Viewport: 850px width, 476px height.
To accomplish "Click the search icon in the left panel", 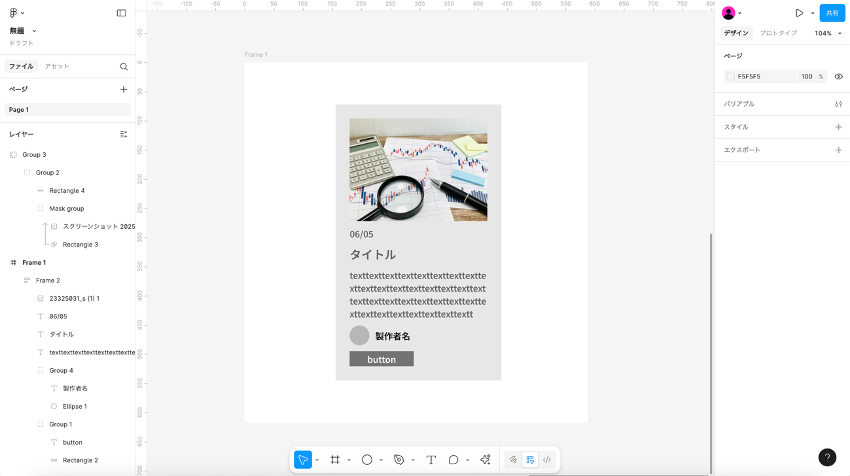I will pos(124,67).
